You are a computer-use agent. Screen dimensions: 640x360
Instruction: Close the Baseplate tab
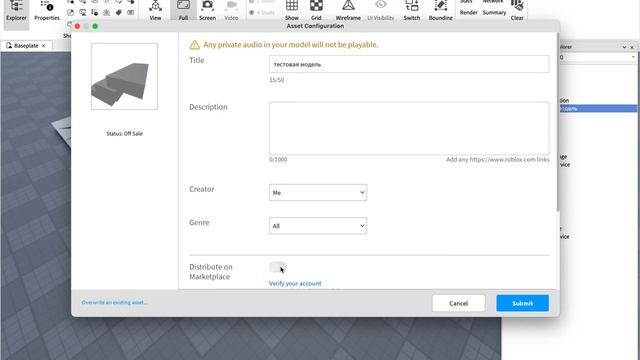point(44,46)
